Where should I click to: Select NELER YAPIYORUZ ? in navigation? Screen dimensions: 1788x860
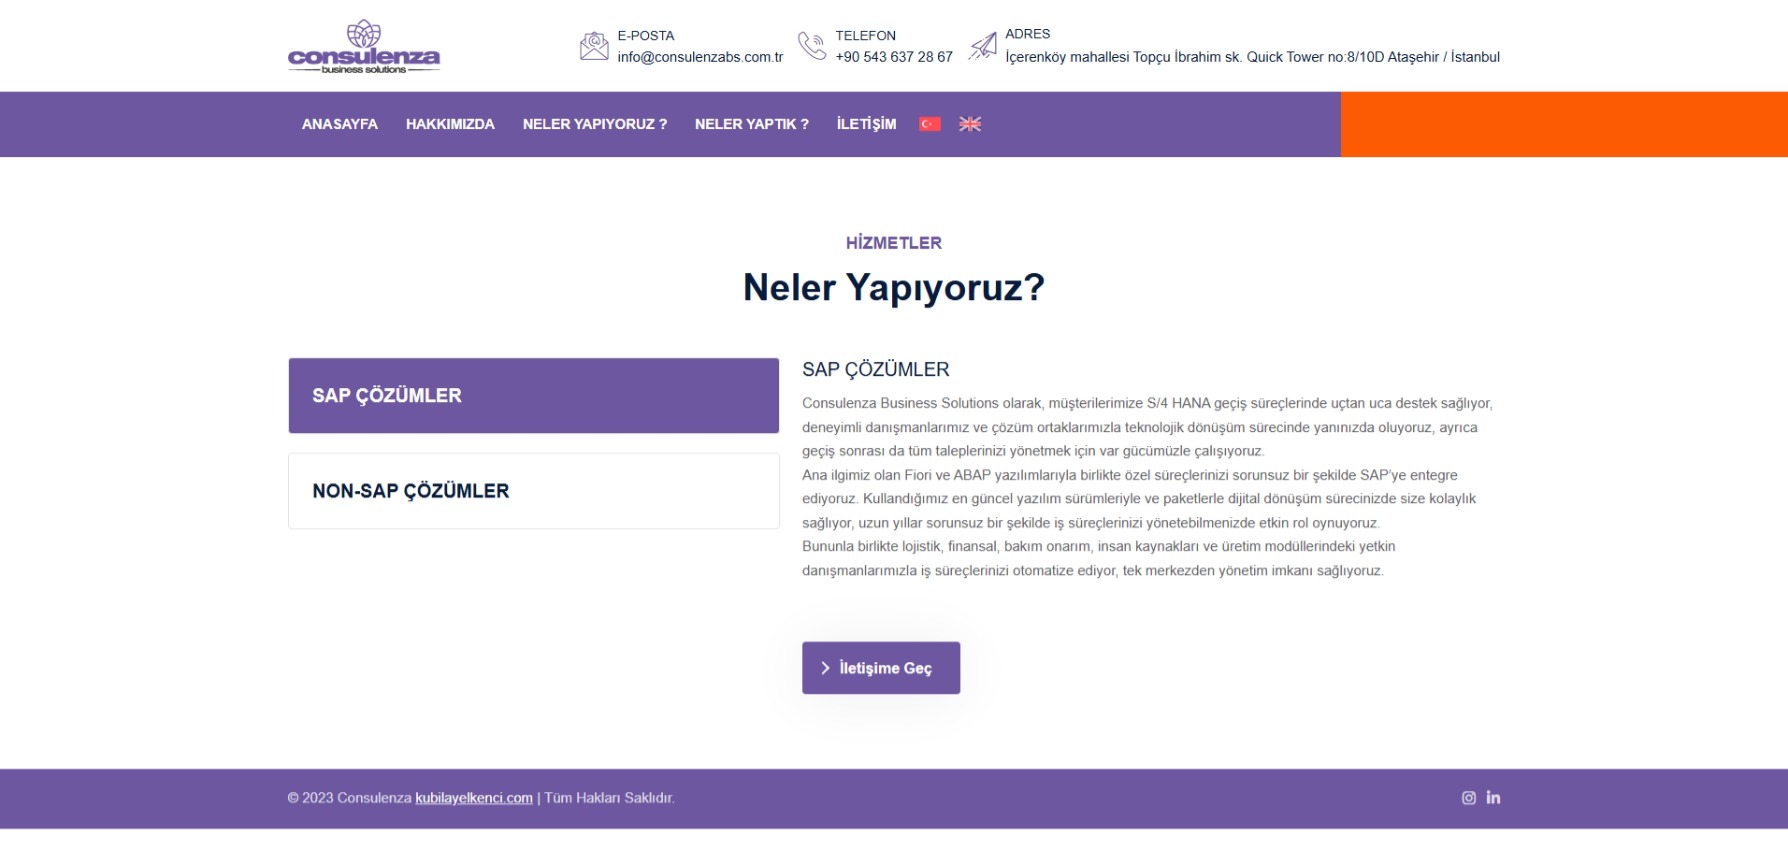594,124
